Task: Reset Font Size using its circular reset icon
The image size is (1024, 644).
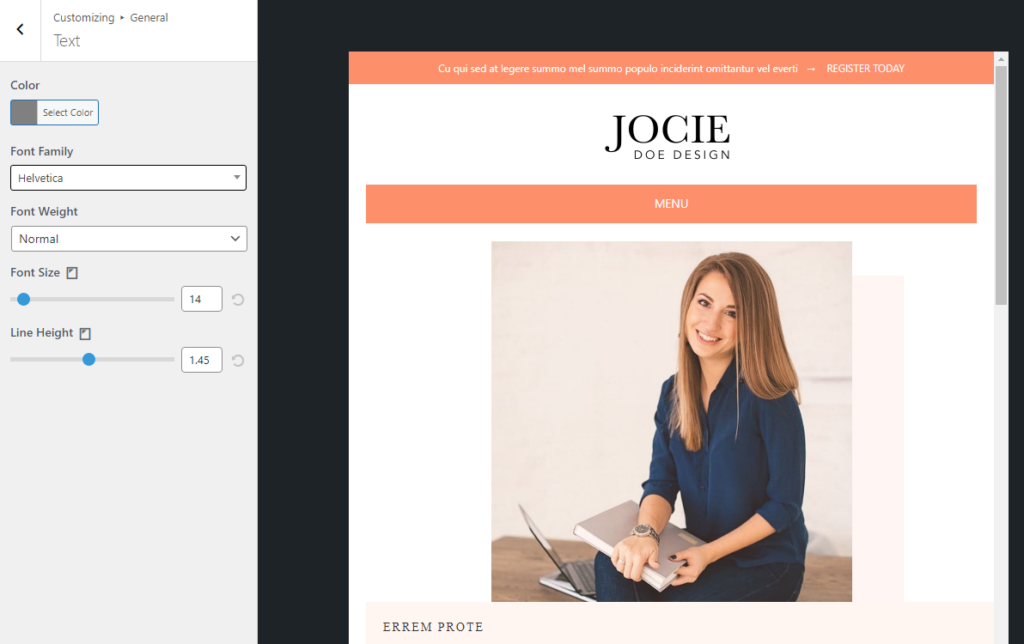Action: (237, 298)
